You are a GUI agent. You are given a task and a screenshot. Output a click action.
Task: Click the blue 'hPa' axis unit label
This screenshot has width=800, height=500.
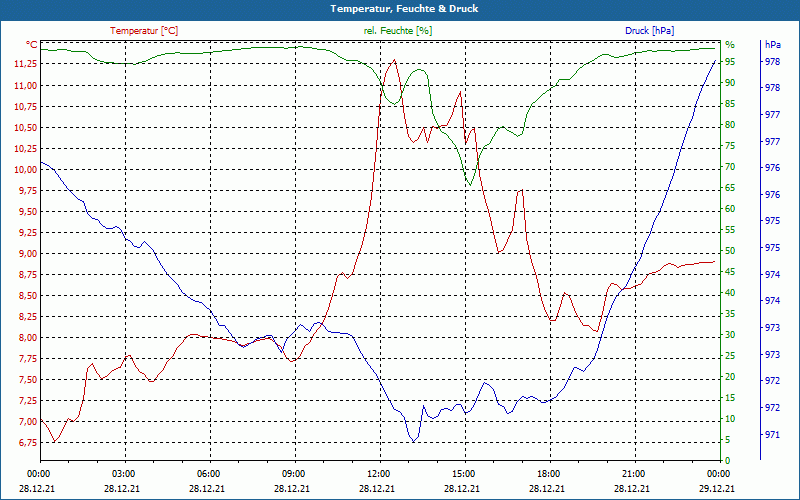click(x=772, y=45)
